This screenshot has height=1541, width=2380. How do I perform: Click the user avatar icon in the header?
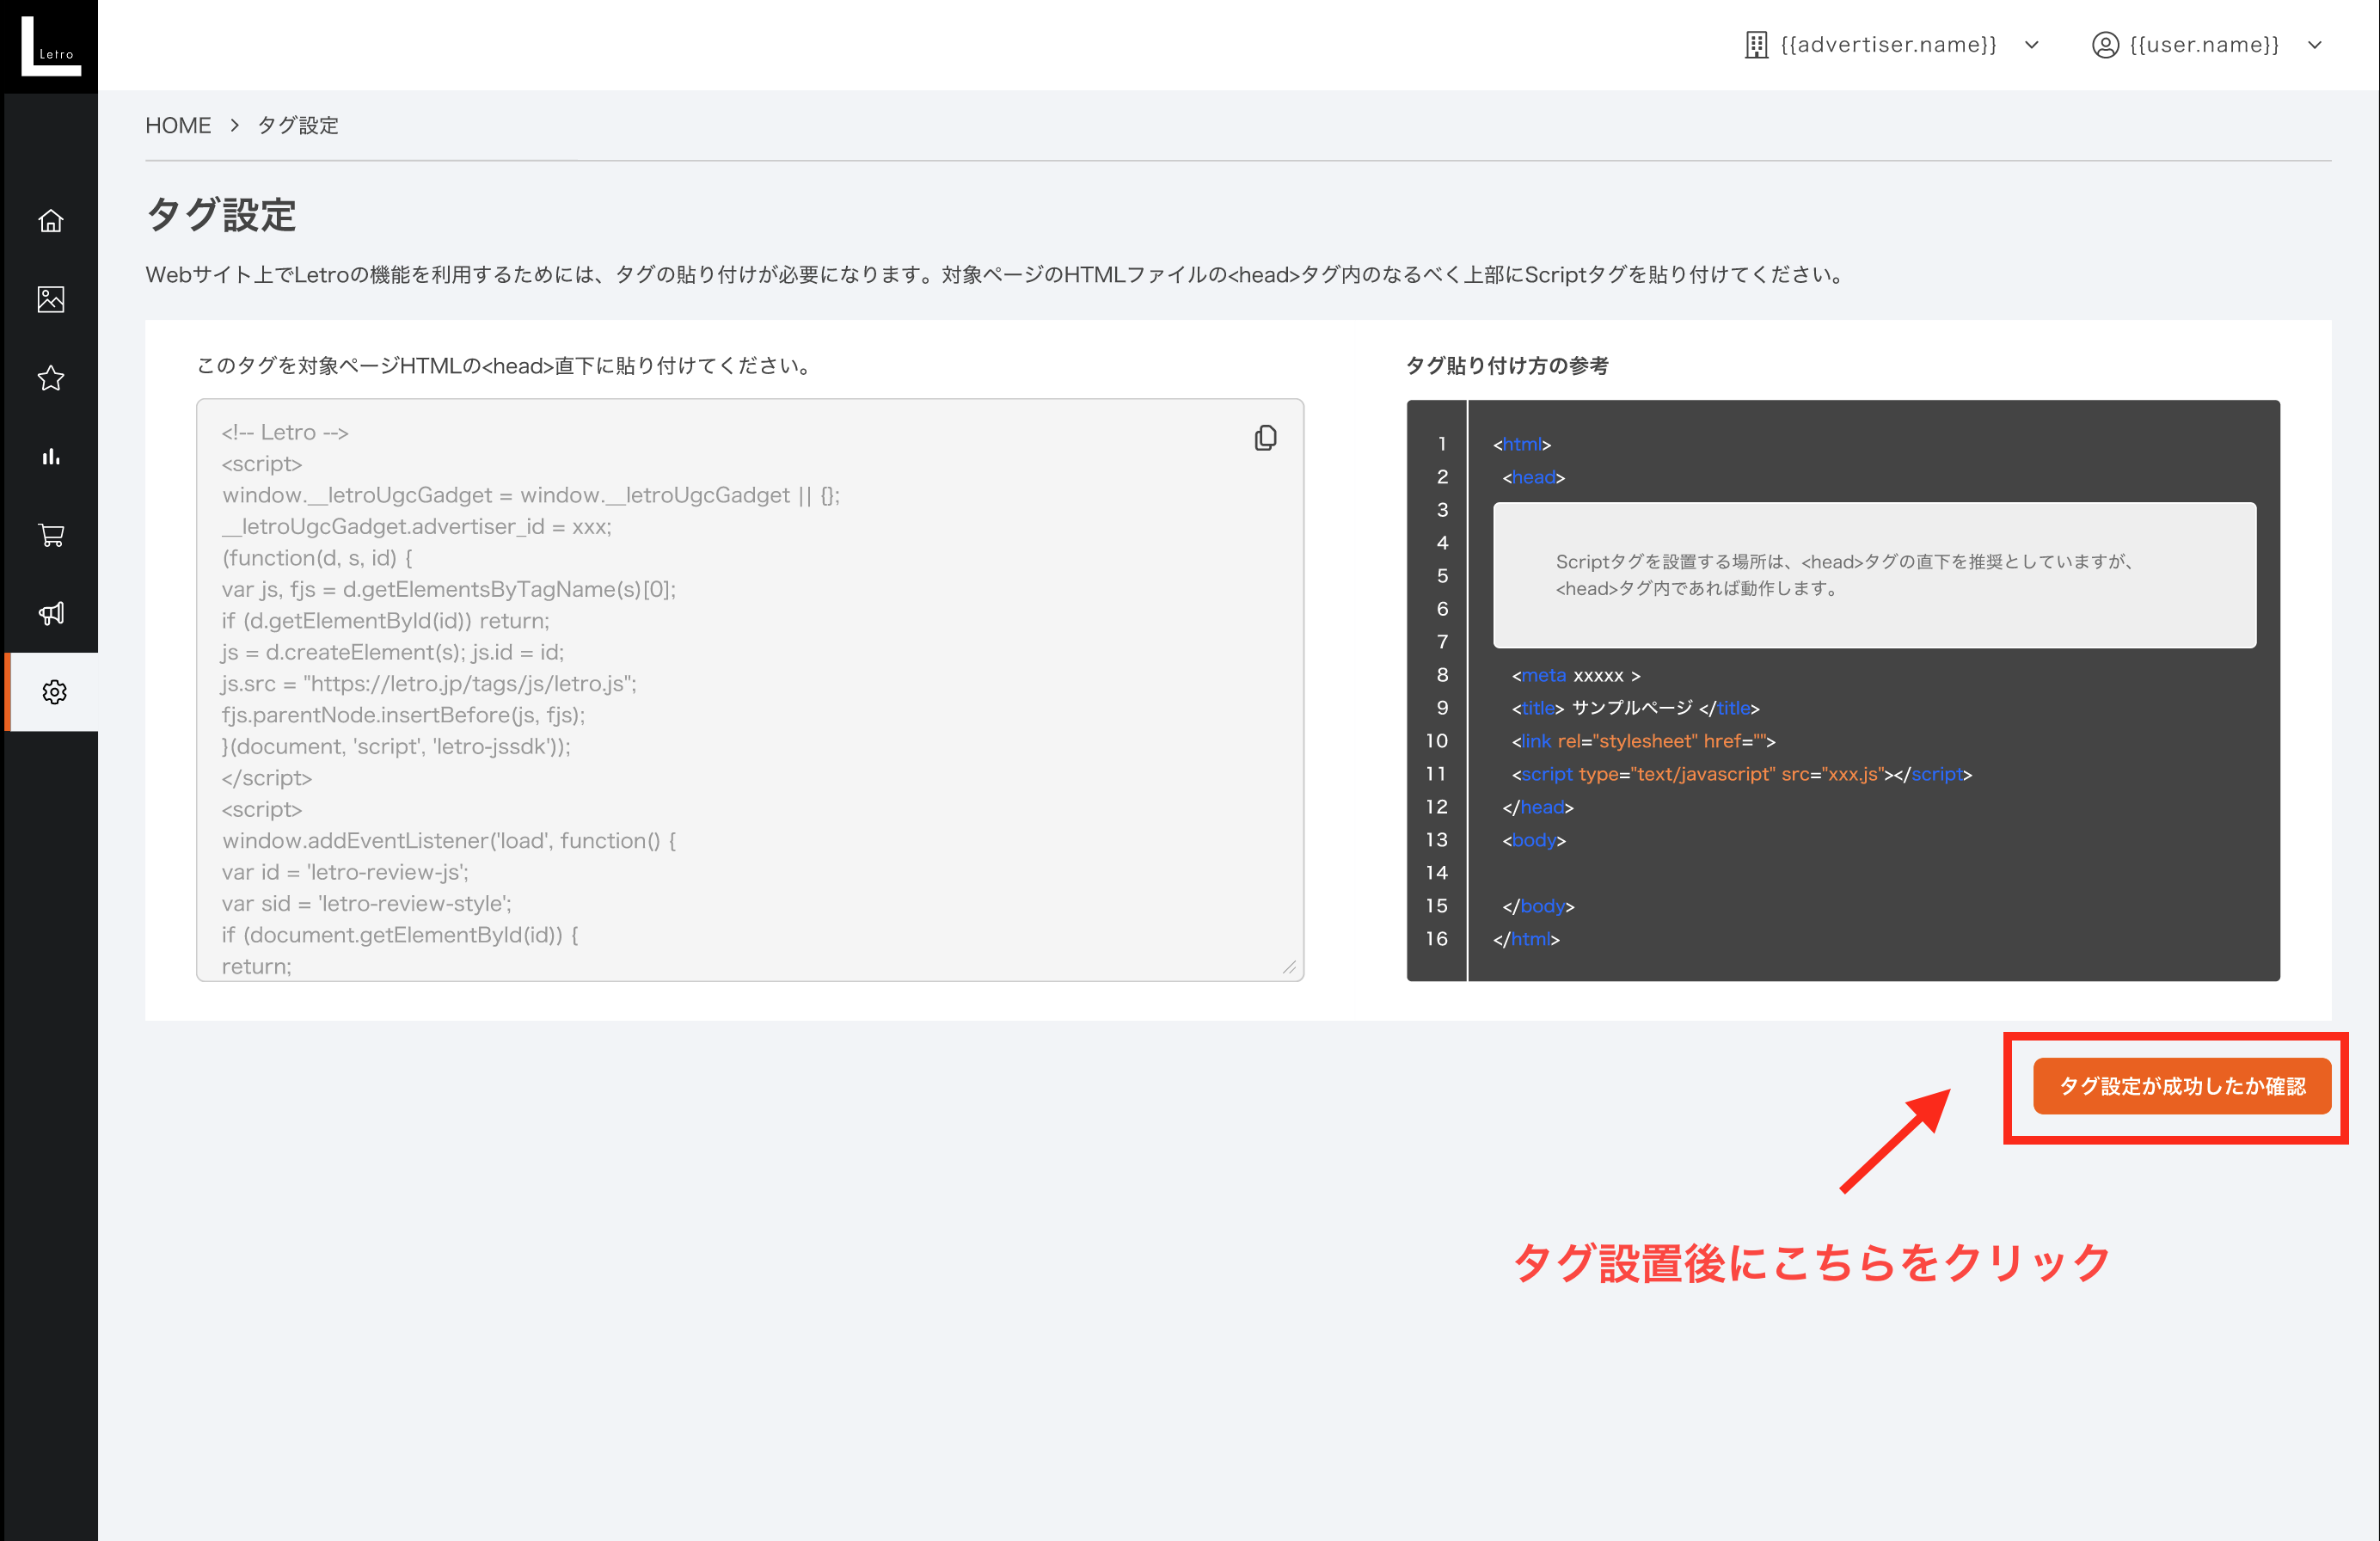[x=2105, y=45]
